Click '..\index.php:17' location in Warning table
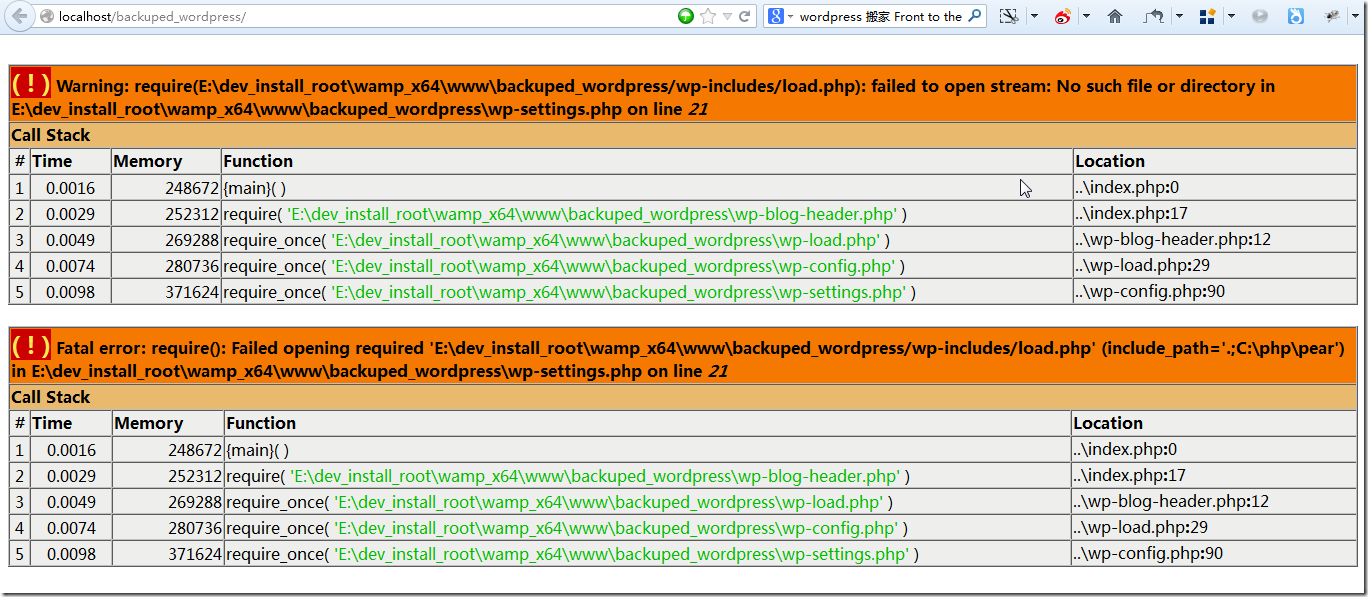The image size is (1368, 597). coord(1131,214)
